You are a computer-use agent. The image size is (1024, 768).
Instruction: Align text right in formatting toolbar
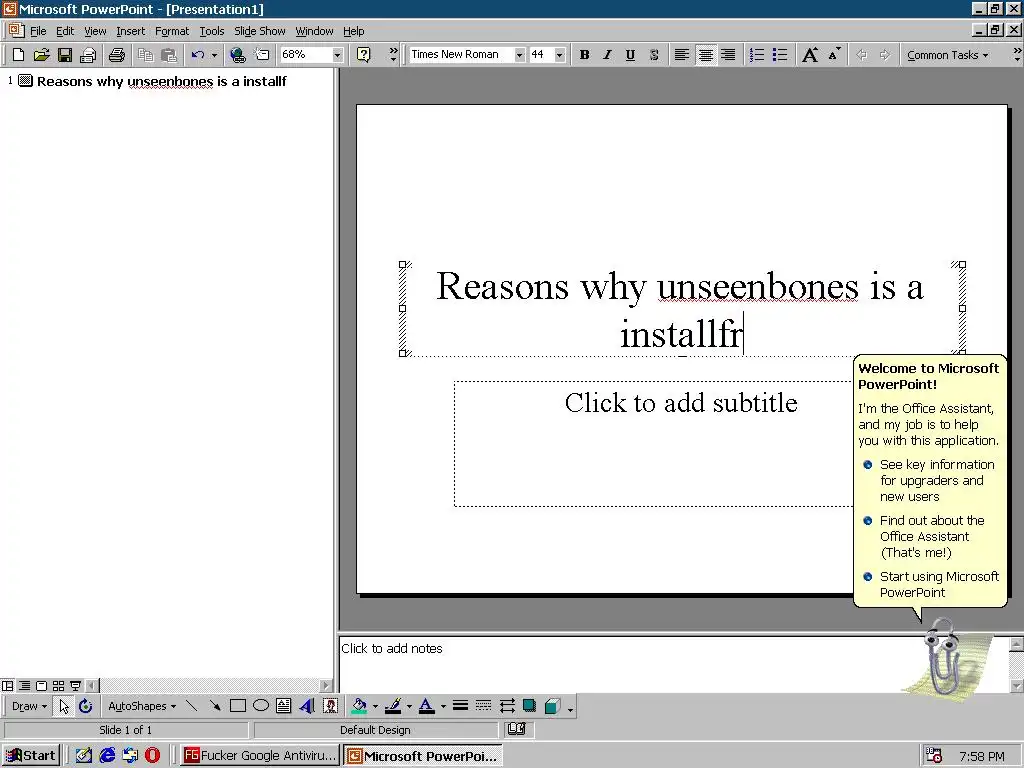pyautogui.click(x=728, y=55)
